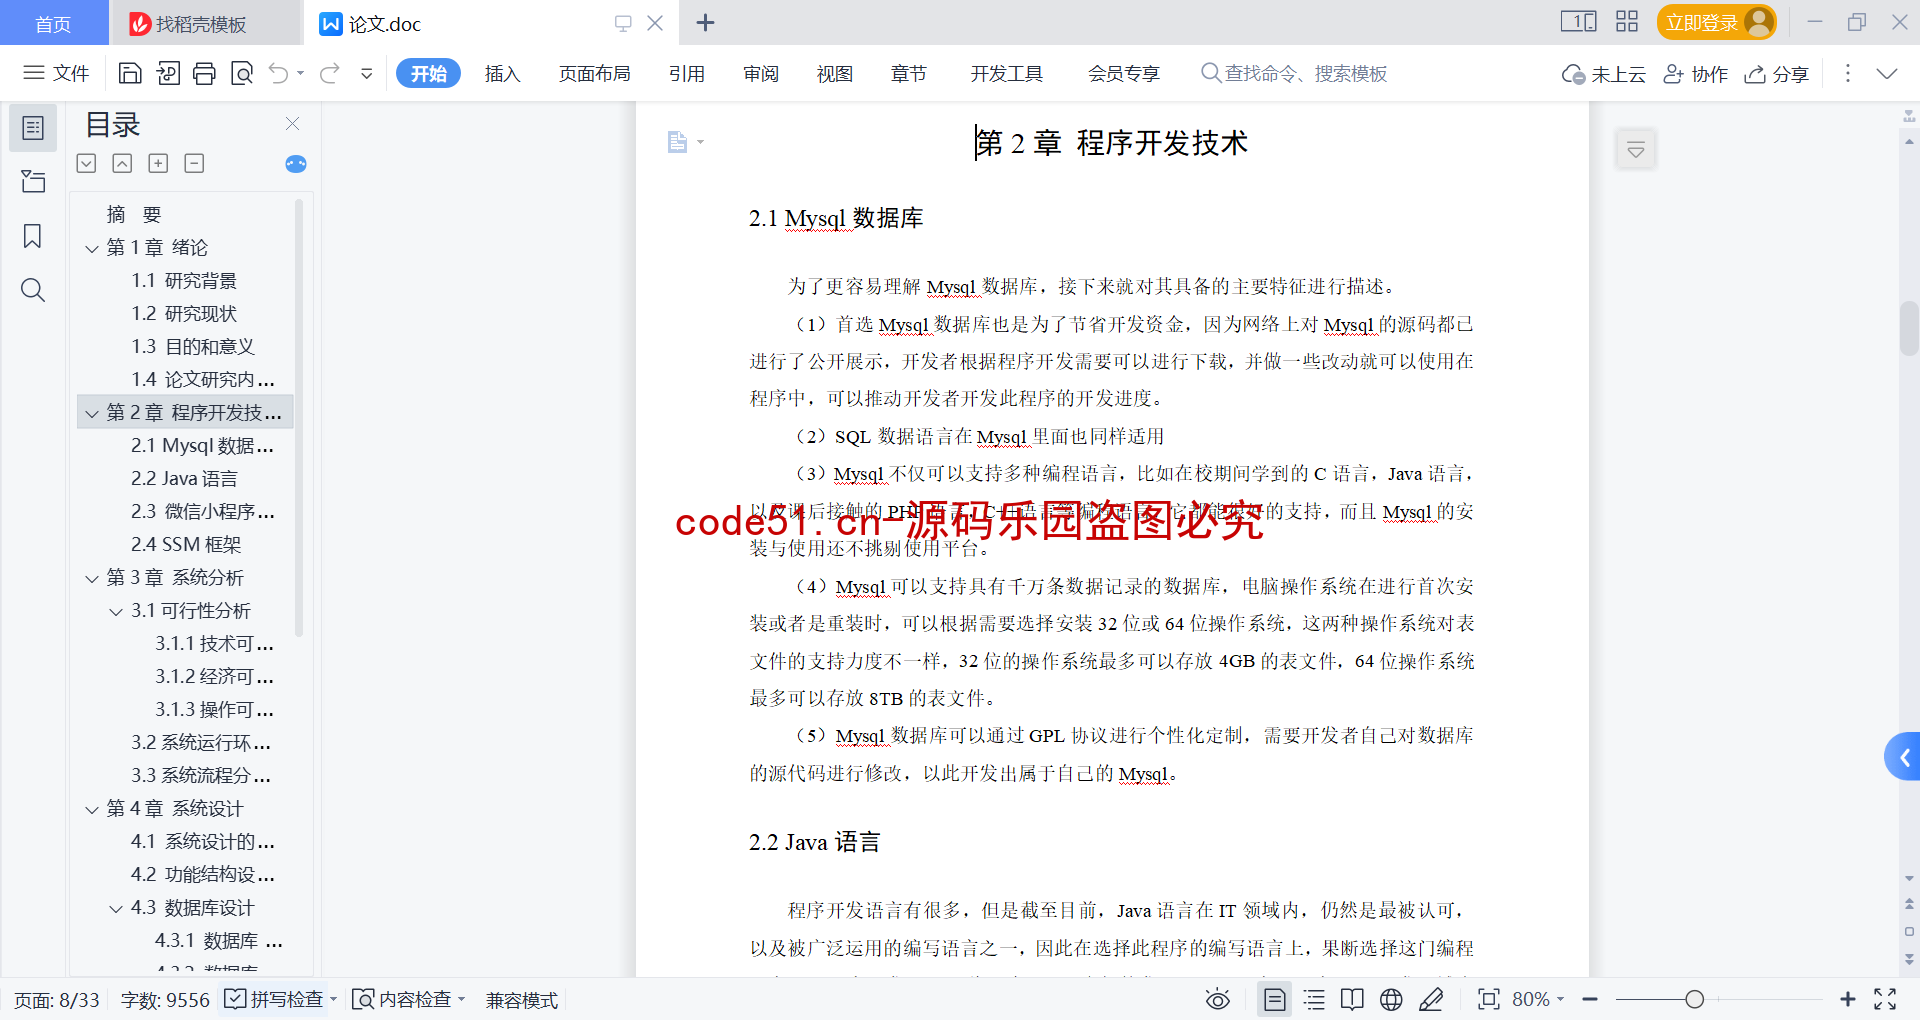This screenshot has height=1020, width=1920.
Task: Click the zoom out minus button
Action: pyautogui.click(x=1590, y=999)
